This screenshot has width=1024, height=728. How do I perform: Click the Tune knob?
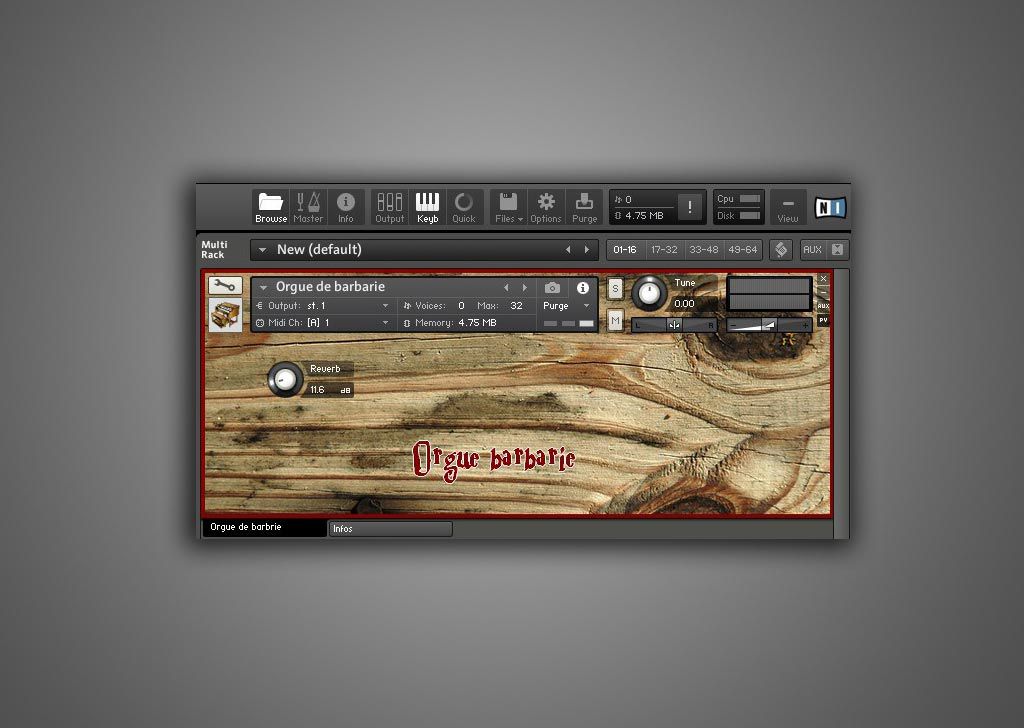pyautogui.click(x=649, y=293)
